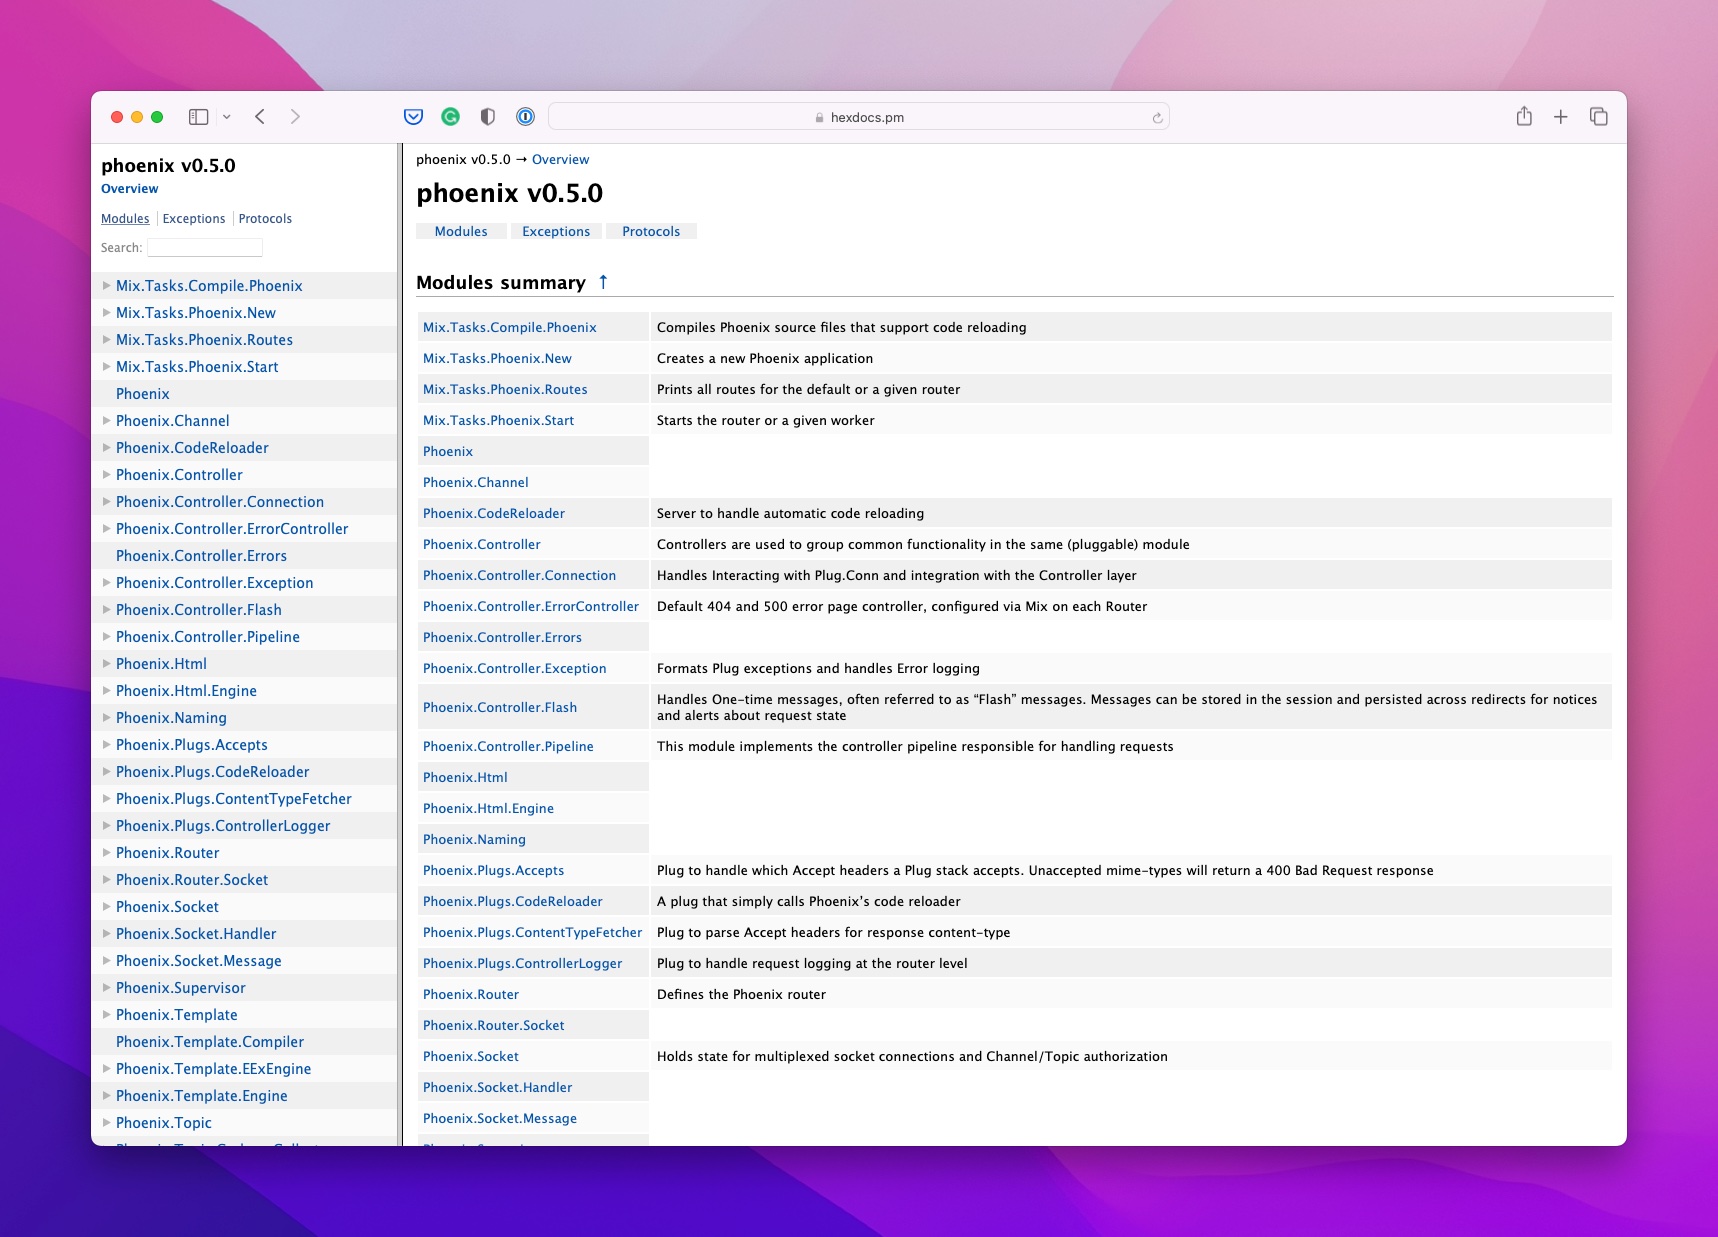Open Mix.Tasks.Phoenix.New summary table link
The image size is (1718, 1237).
[x=497, y=359]
